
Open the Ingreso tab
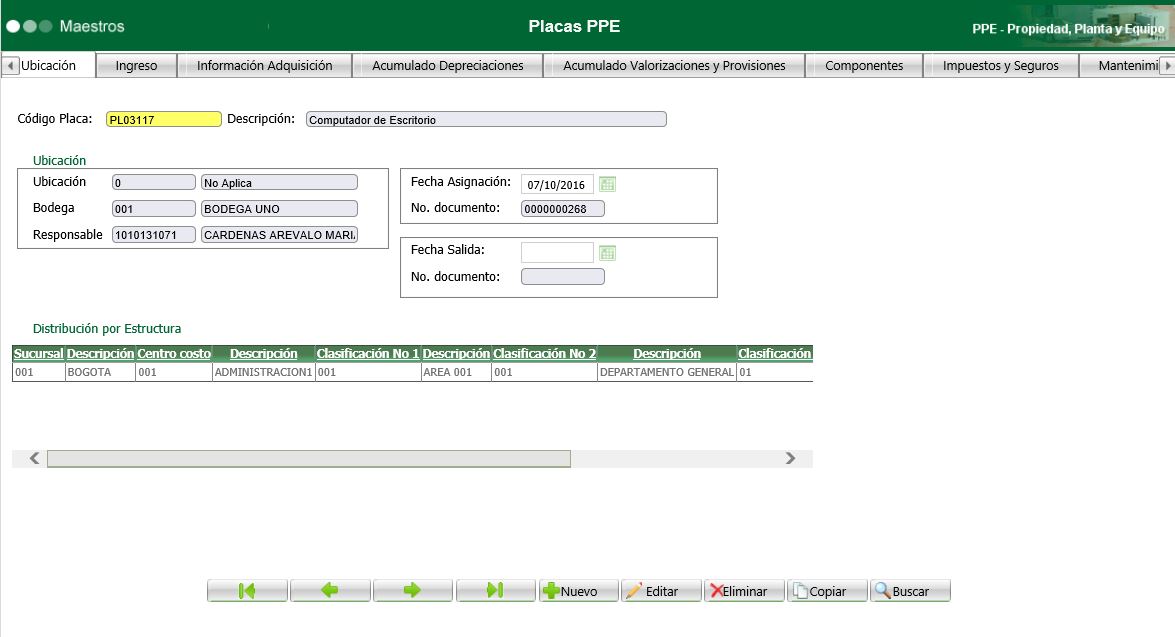point(136,66)
